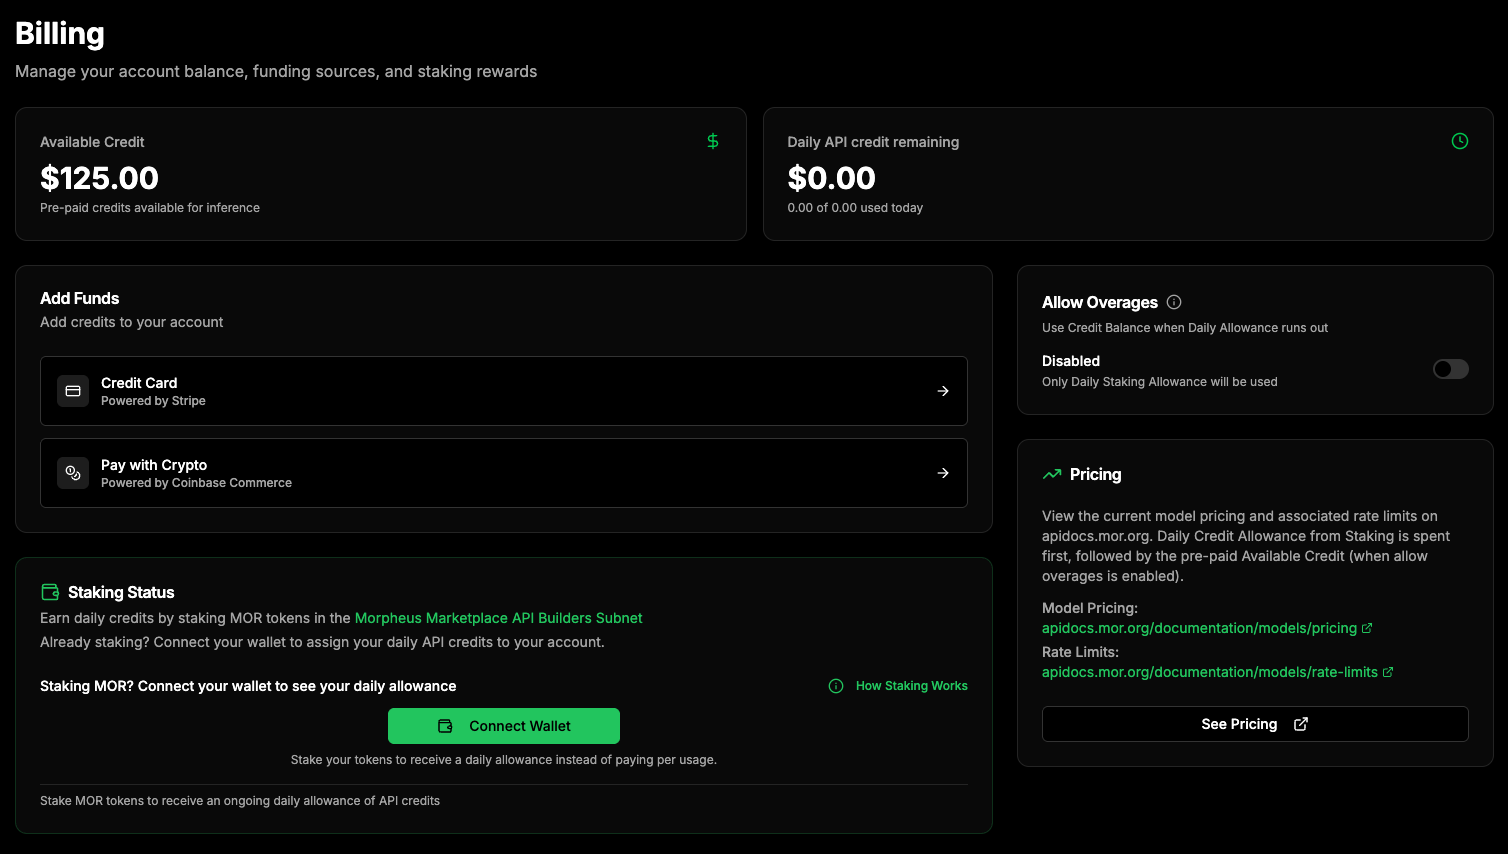Click the crypto wallet icon by Pay with Crypto

72,473
